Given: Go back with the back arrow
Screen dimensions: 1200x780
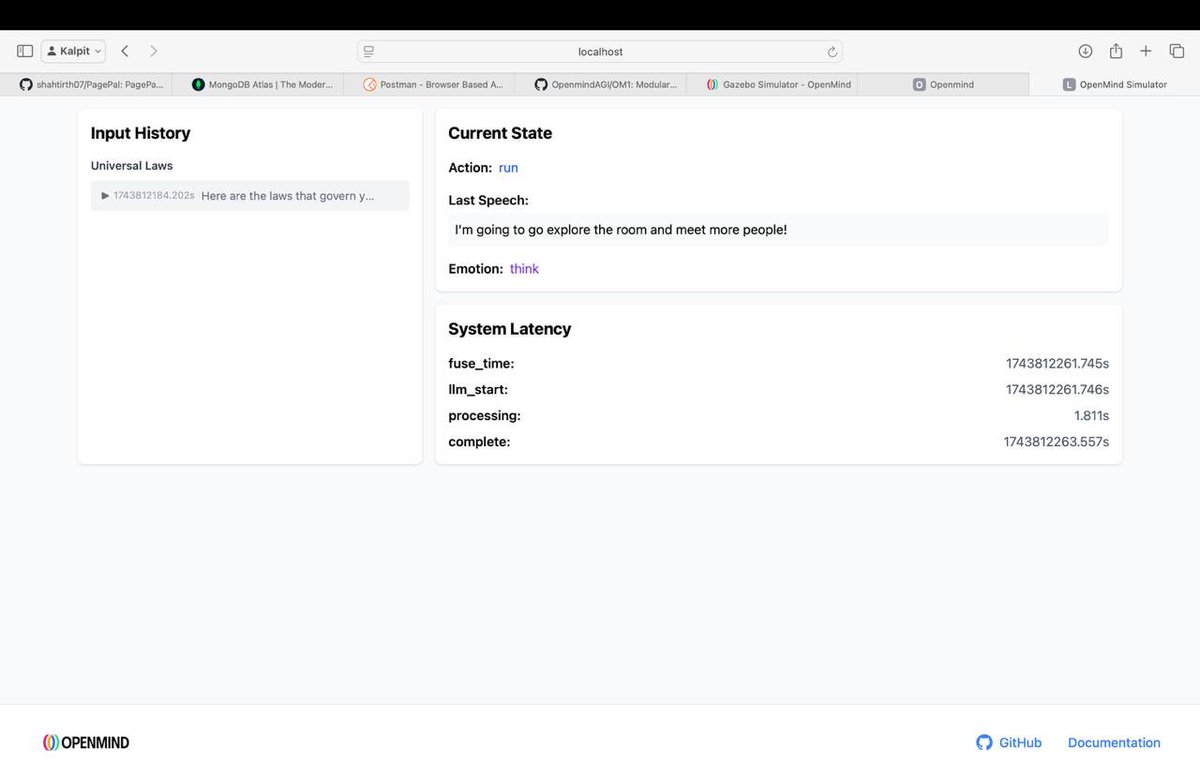Looking at the screenshot, I should pyautogui.click(x=125, y=51).
